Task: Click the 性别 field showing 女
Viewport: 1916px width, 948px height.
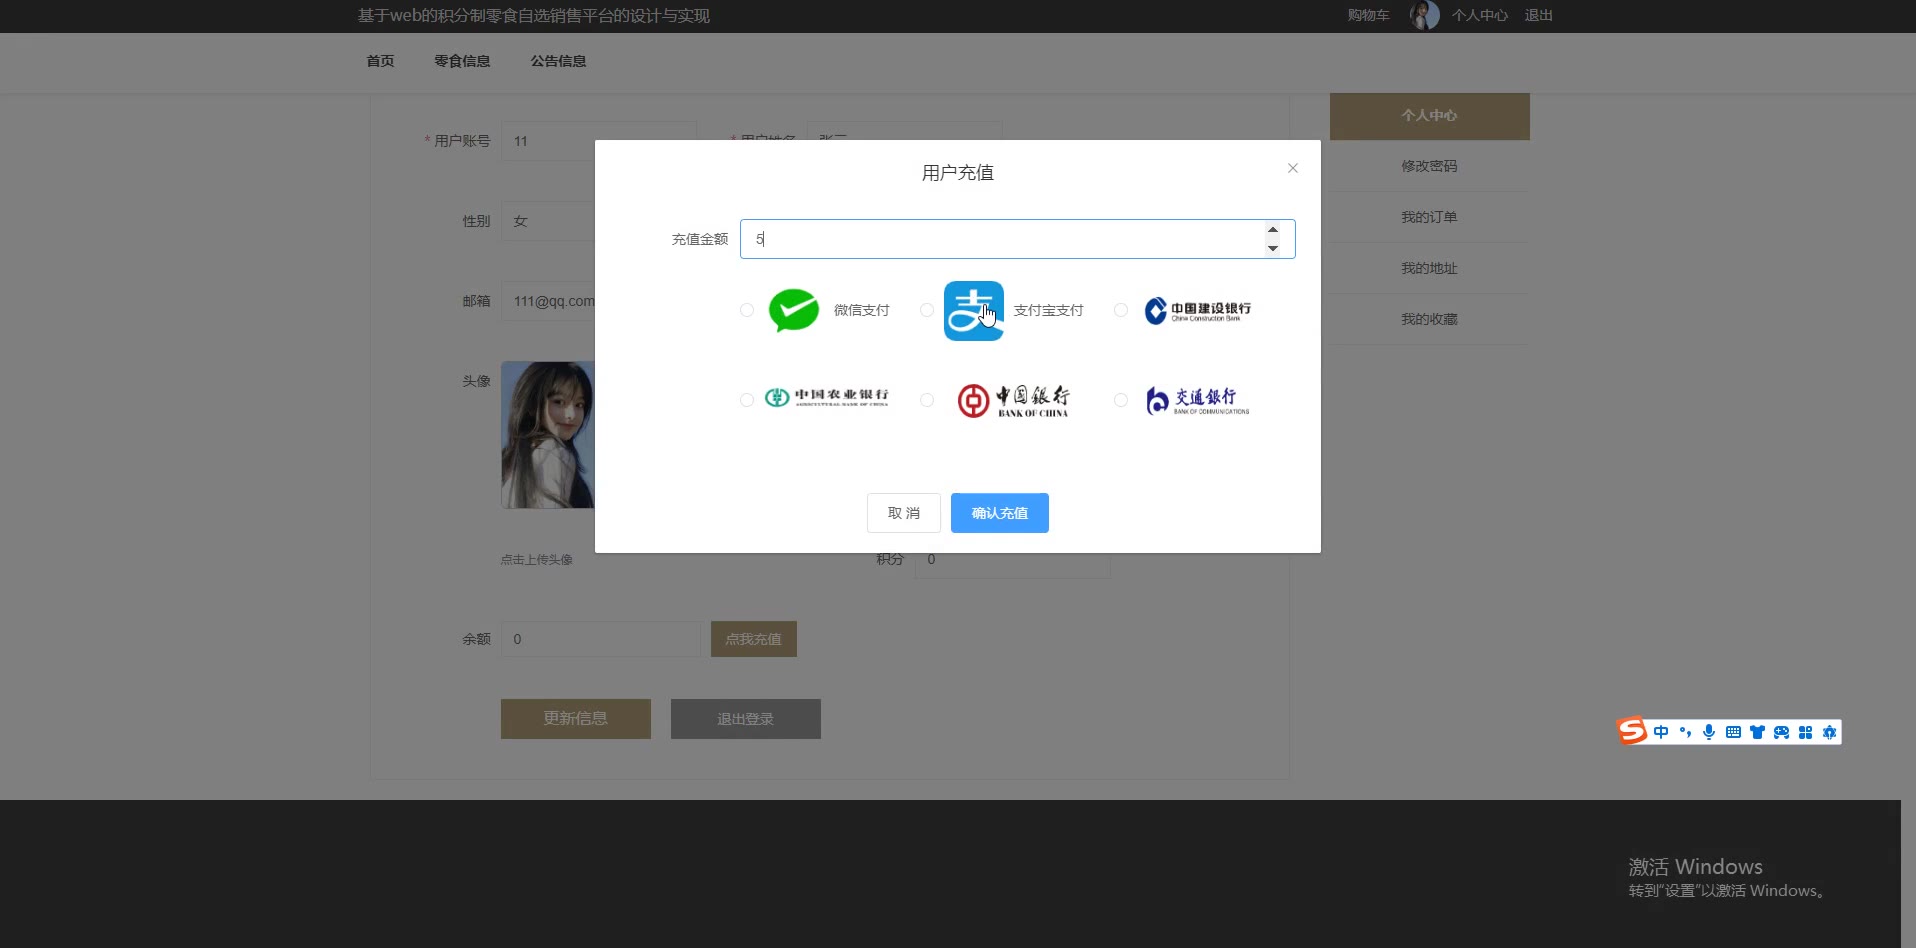Action: coord(548,221)
